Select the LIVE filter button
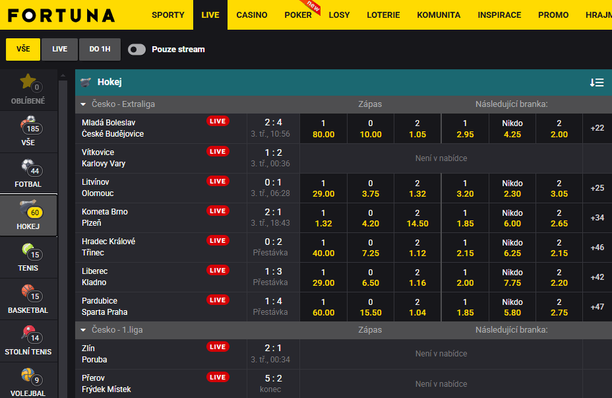This screenshot has width=612, height=398. (x=60, y=49)
